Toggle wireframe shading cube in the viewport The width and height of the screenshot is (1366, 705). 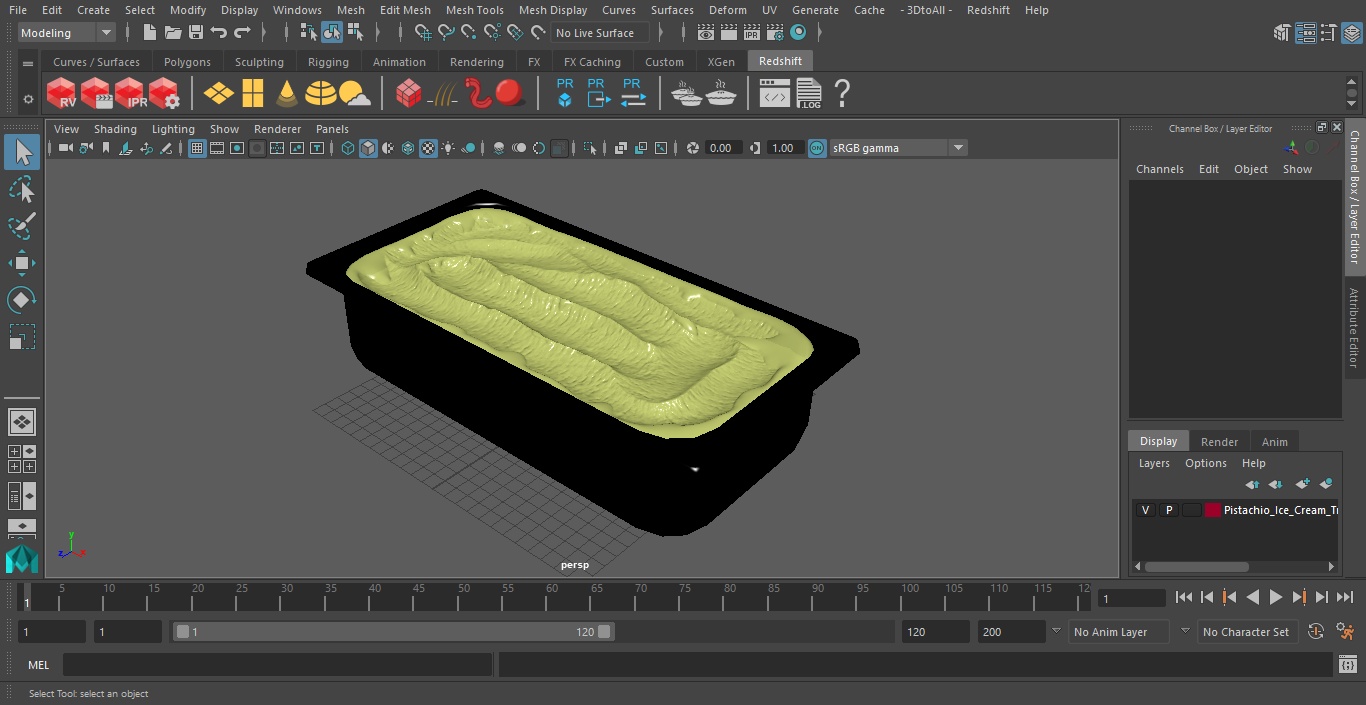(x=348, y=148)
